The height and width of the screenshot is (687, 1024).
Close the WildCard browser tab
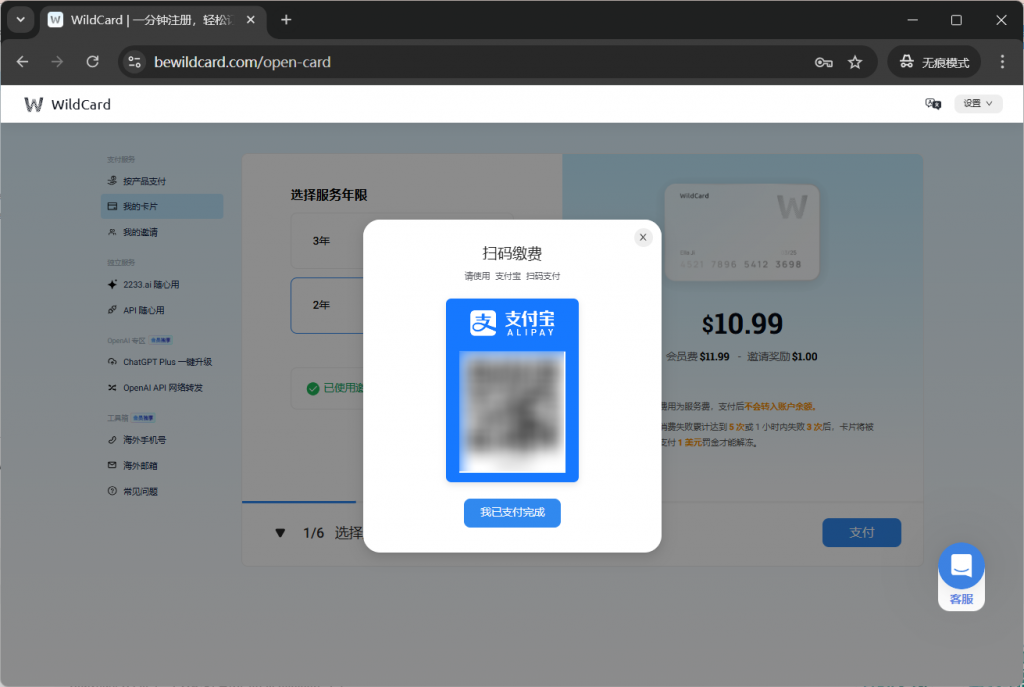point(251,20)
